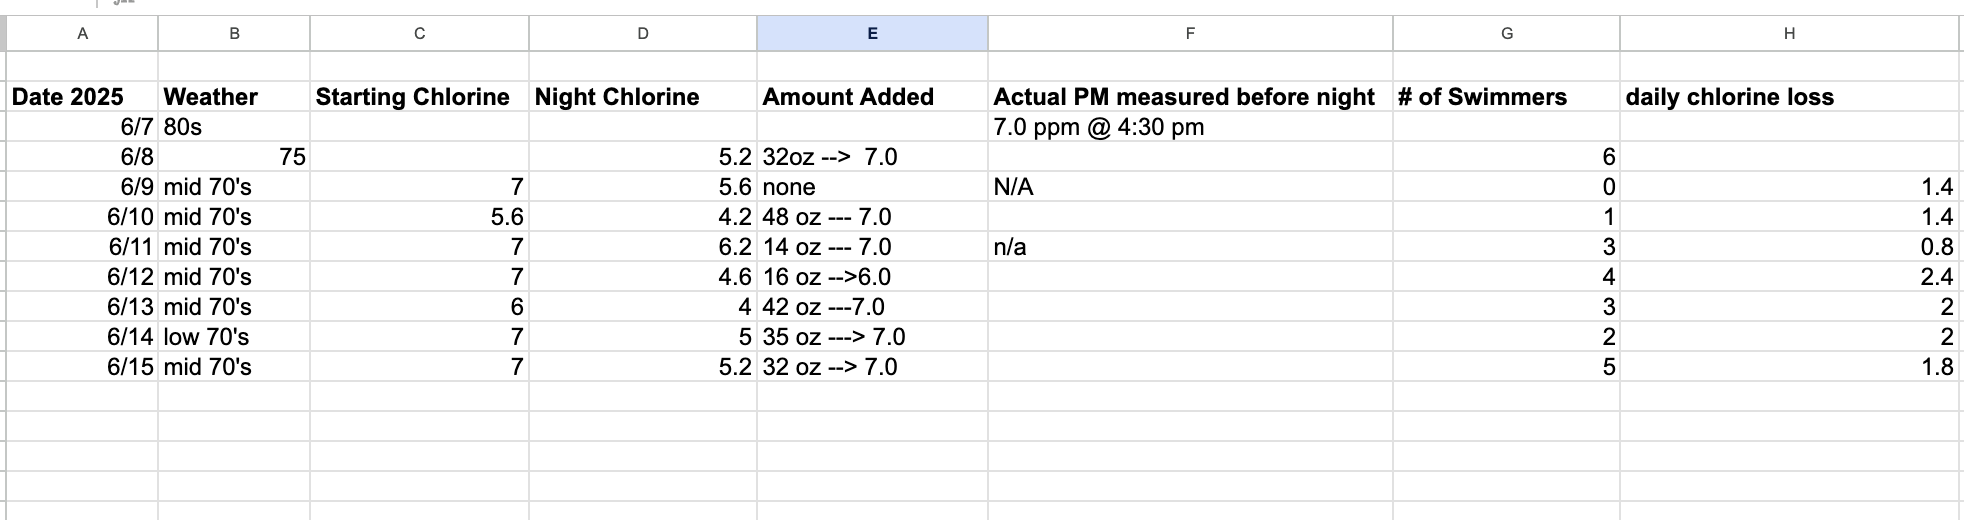Image resolution: width=1964 pixels, height=520 pixels.
Task: Select the entire column F
Action: coord(1190,34)
